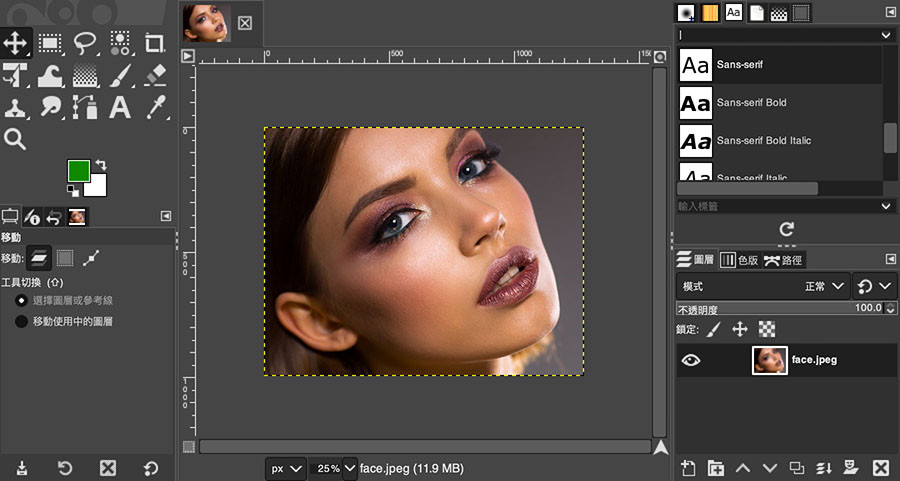Create a new layer group

pyautogui.click(x=715, y=468)
